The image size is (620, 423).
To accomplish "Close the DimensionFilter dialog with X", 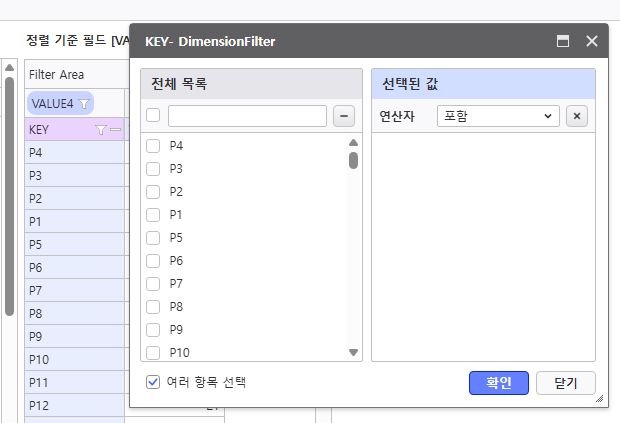I will tap(591, 41).
